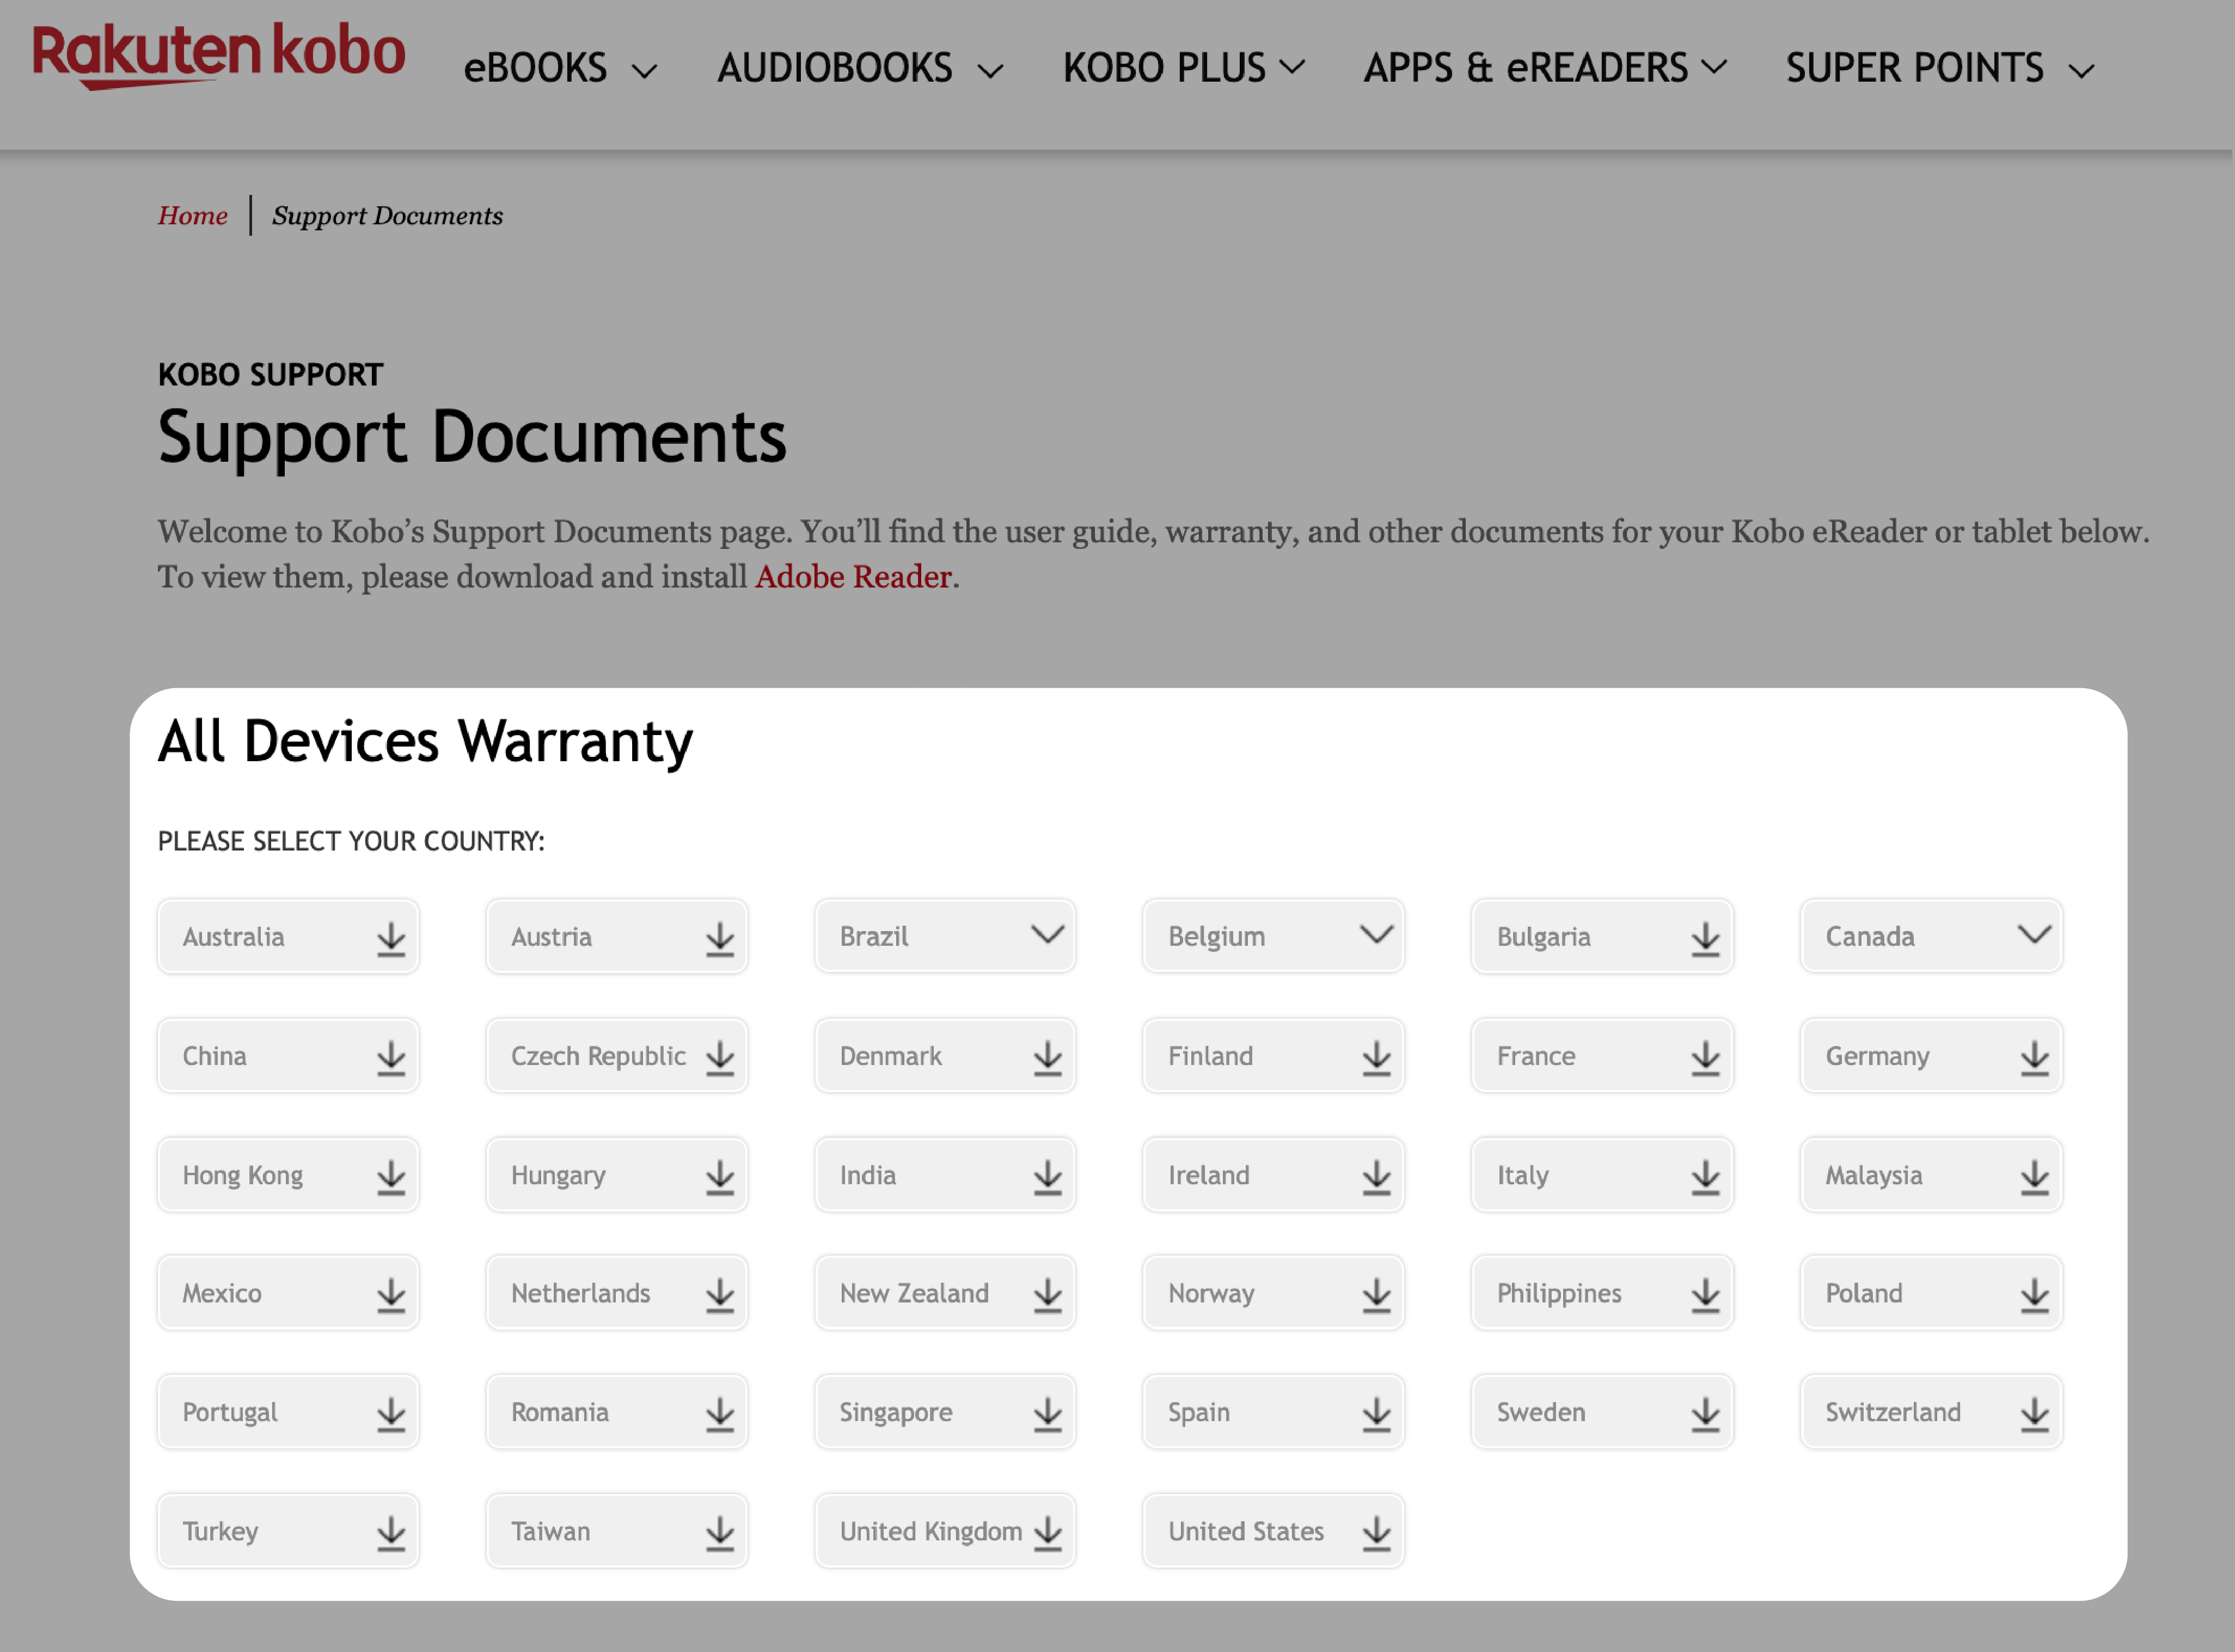Click the Norway download icon
Screen dimensions: 2235x1652
(x=1376, y=1293)
